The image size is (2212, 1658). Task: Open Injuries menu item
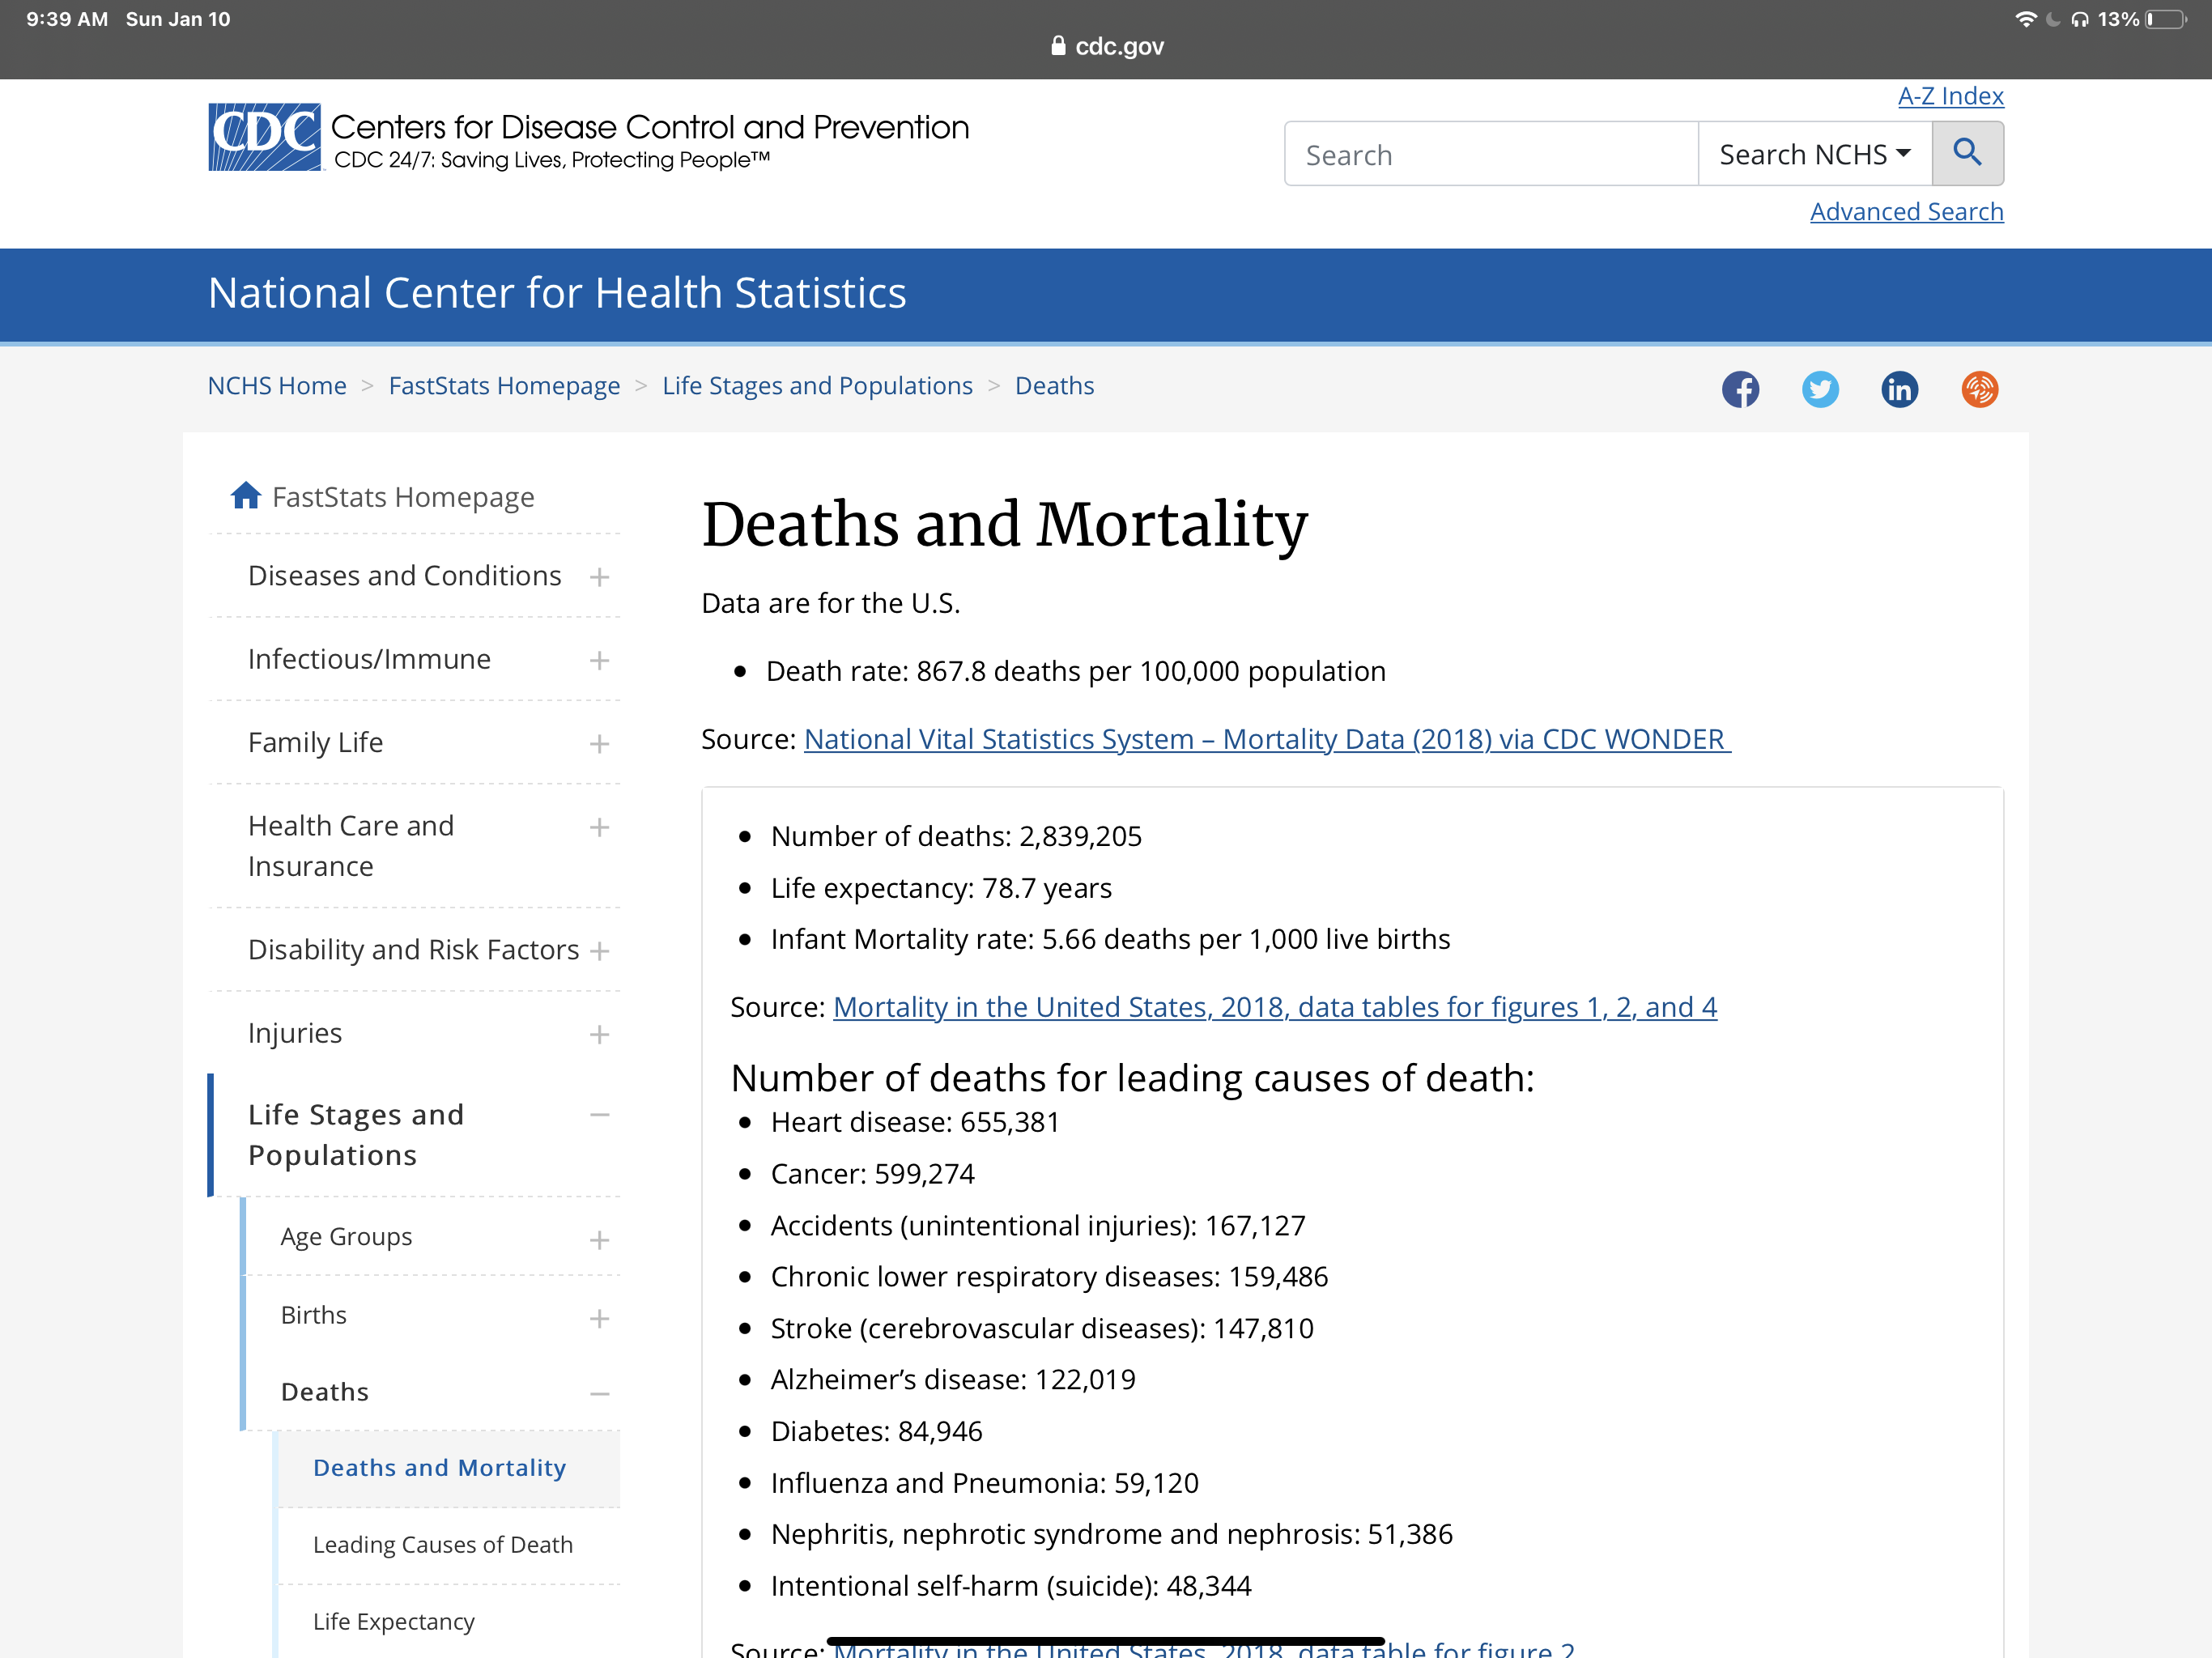pos(294,1033)
